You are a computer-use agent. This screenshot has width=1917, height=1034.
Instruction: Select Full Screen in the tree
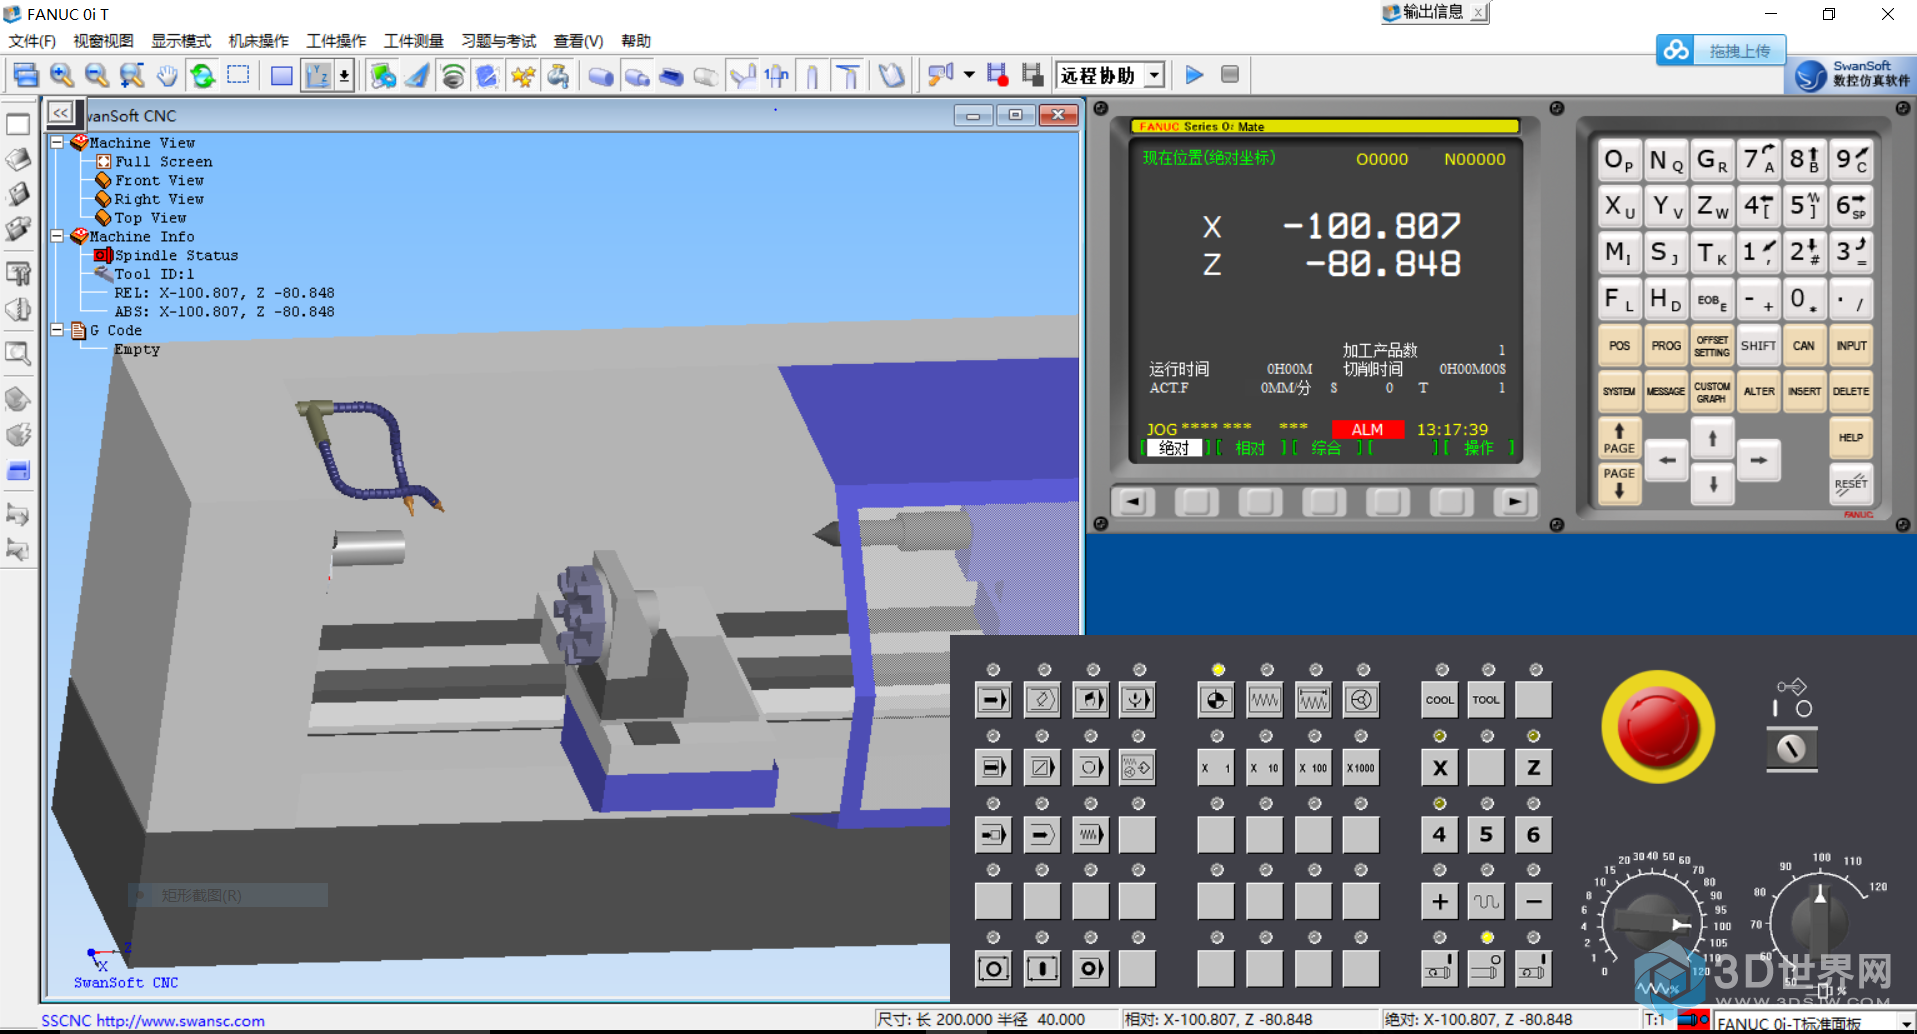coord(163,162)
